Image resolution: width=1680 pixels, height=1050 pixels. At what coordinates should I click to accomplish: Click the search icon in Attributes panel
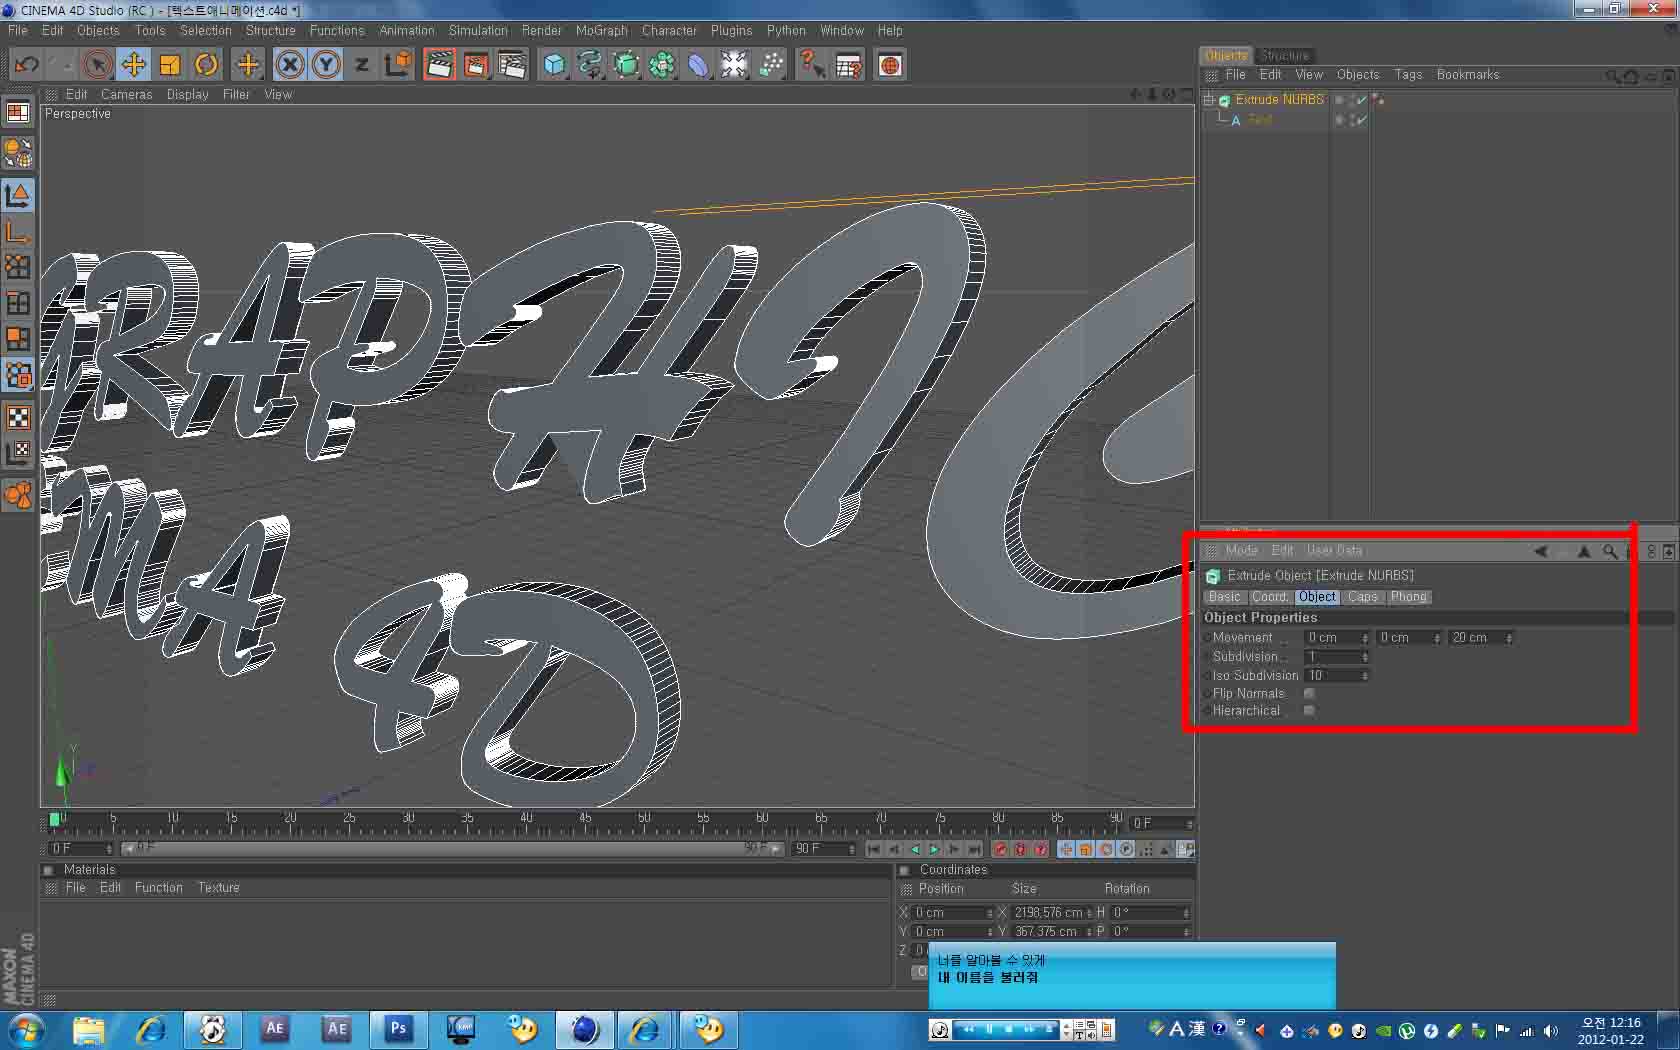click(x=1609, y=551)
